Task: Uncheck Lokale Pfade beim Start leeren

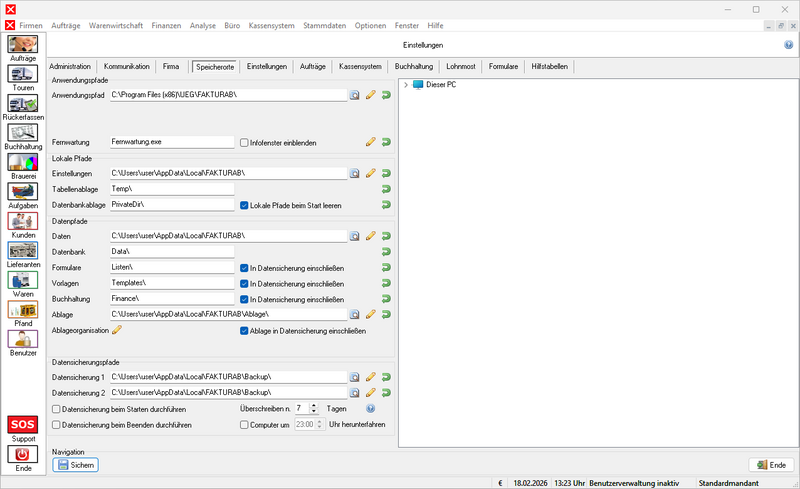Action: [245, 205]
